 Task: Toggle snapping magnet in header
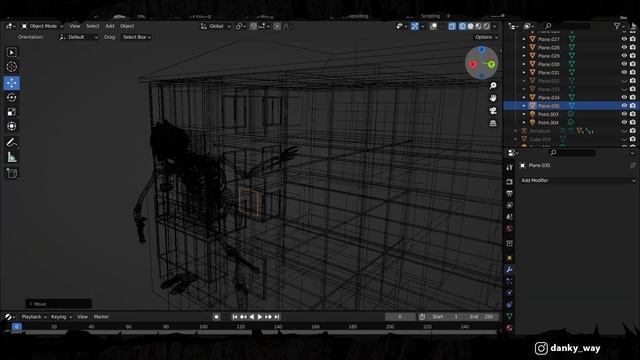click(253, 26)
